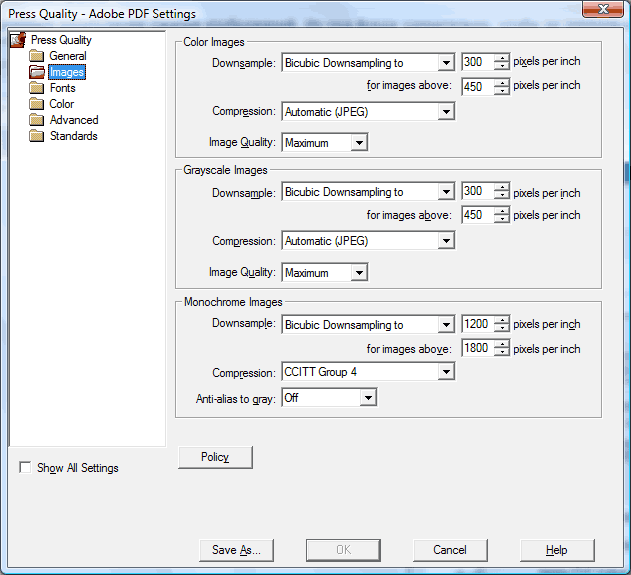Click Grayscale Images 300 ppi field
This screenshot has height=575, width=631.
pyautogui.click(x=478, y=191)
